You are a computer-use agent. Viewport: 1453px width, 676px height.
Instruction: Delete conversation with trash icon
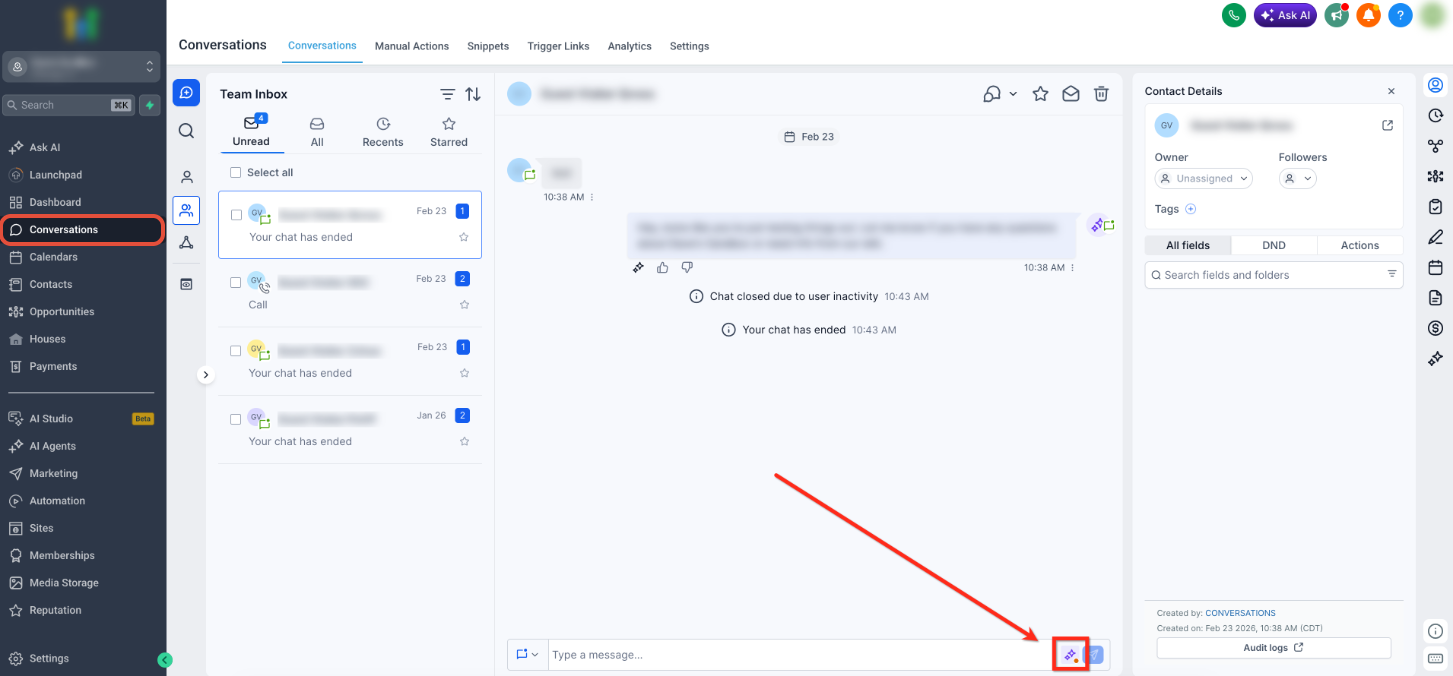pos(1101,94)
